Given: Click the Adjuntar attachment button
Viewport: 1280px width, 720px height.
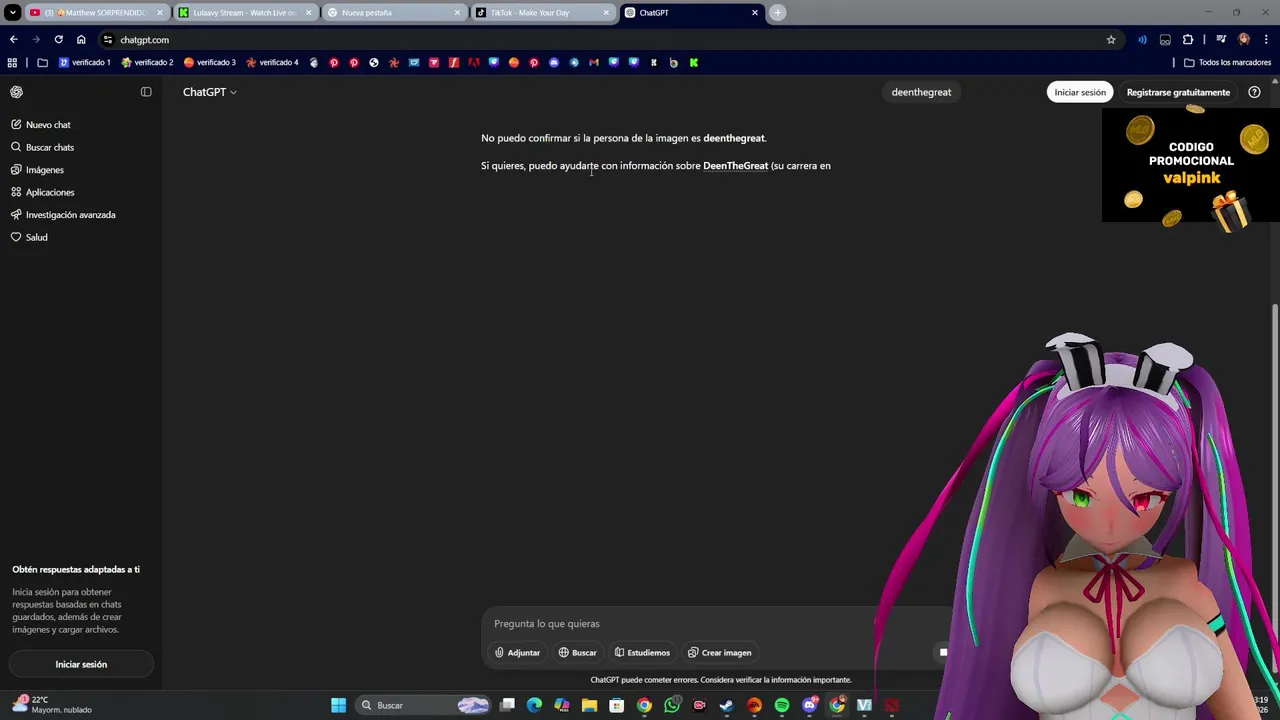Looking at the screenshot, I should tap(517, 653).
